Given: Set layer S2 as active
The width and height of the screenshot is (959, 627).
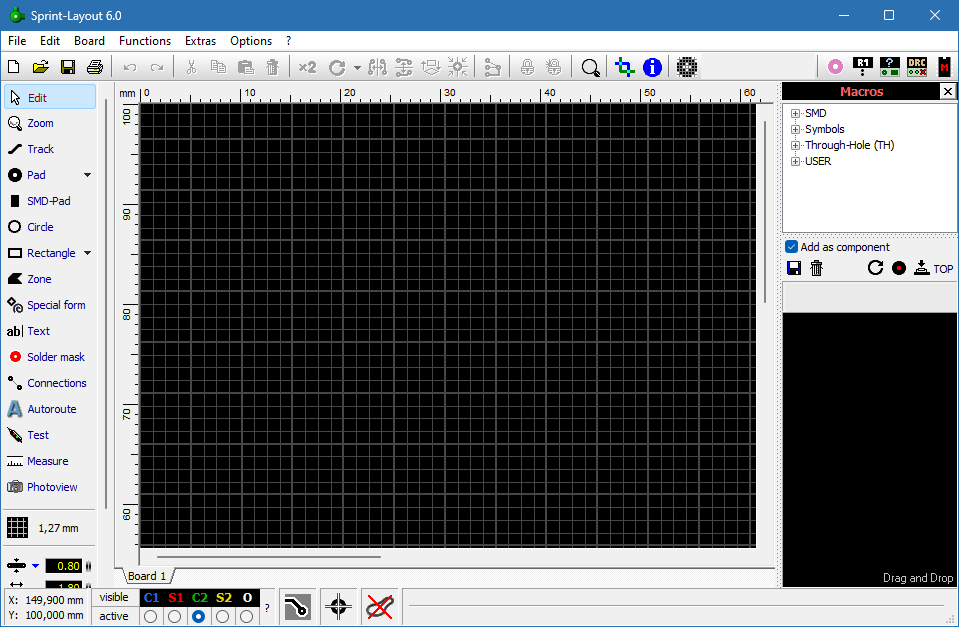Looking at the screenshot, I should pos(223,616).
